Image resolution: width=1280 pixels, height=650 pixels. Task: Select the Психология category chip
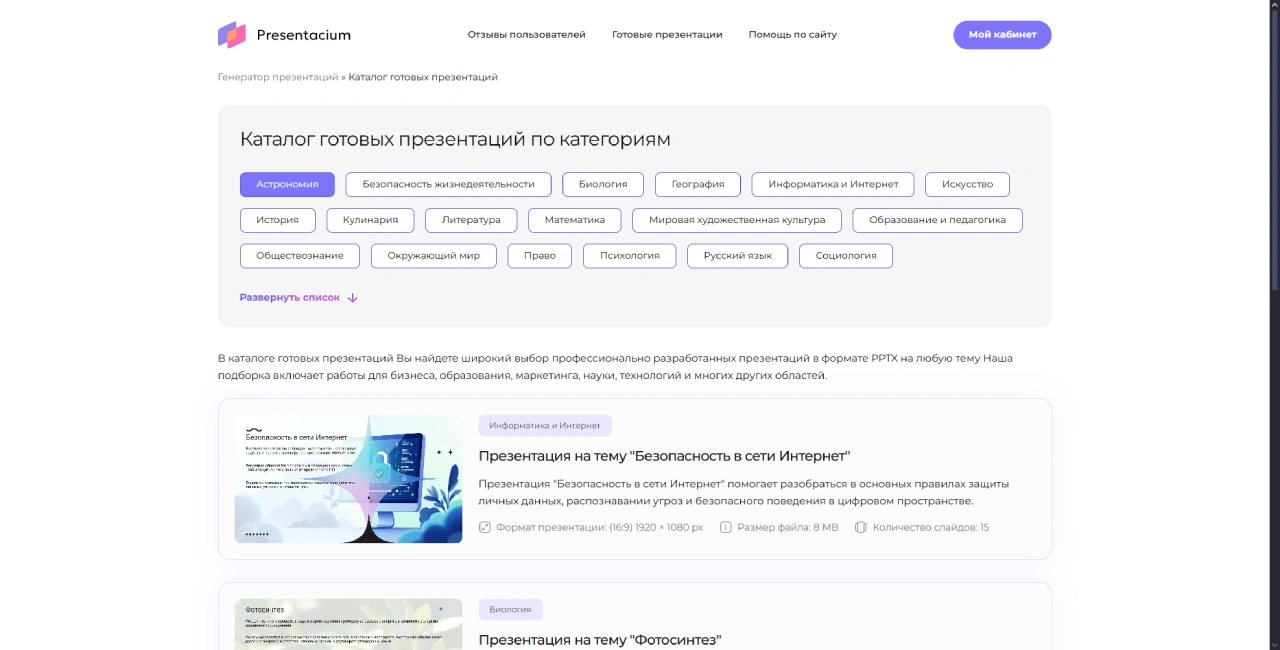pyautogui.click(x=629, y=256)
